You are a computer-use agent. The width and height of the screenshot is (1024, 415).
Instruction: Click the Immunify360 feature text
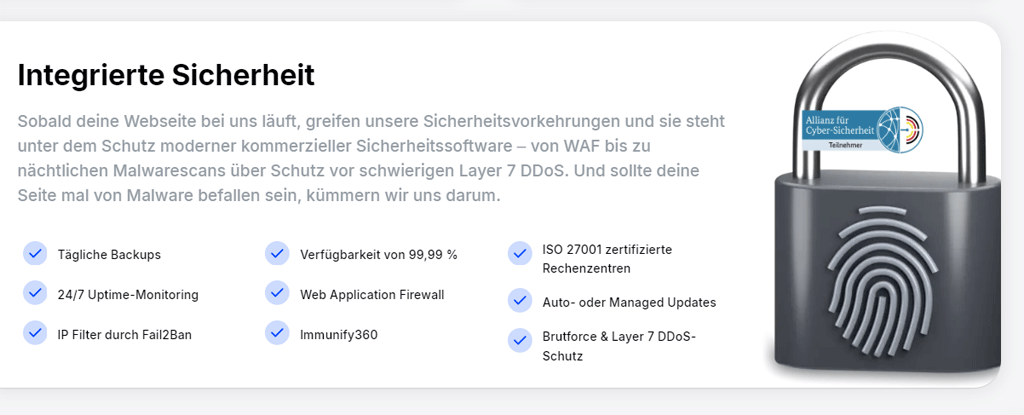(339, 334)
